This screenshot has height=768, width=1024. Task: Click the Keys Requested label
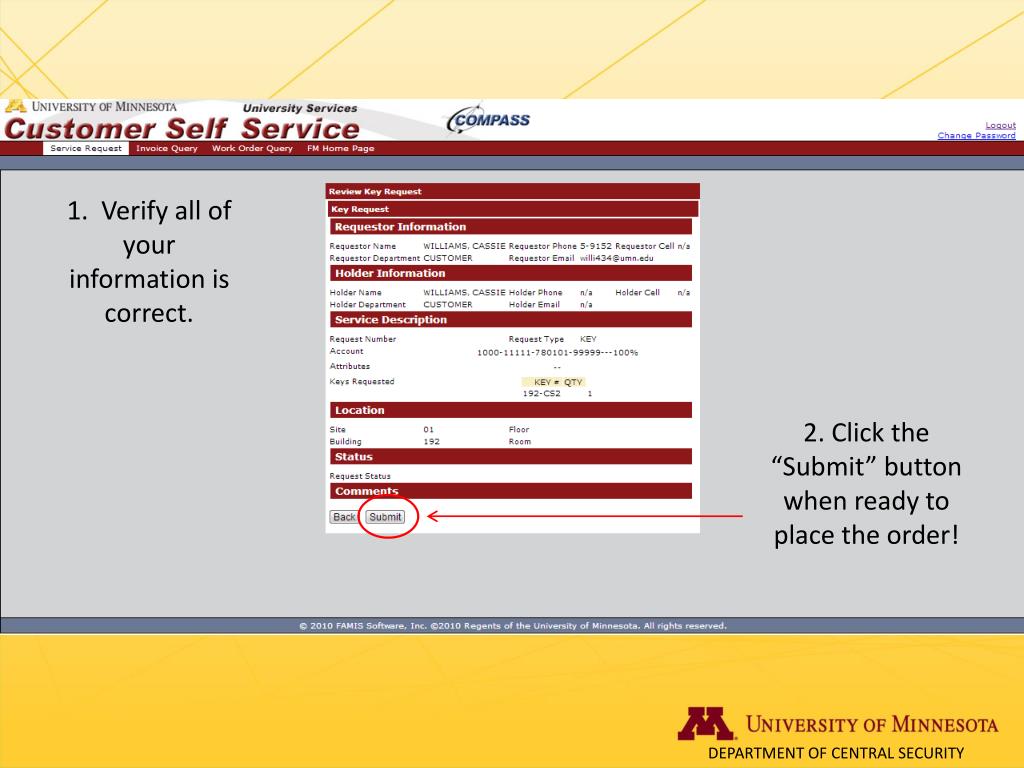(362, 381)
